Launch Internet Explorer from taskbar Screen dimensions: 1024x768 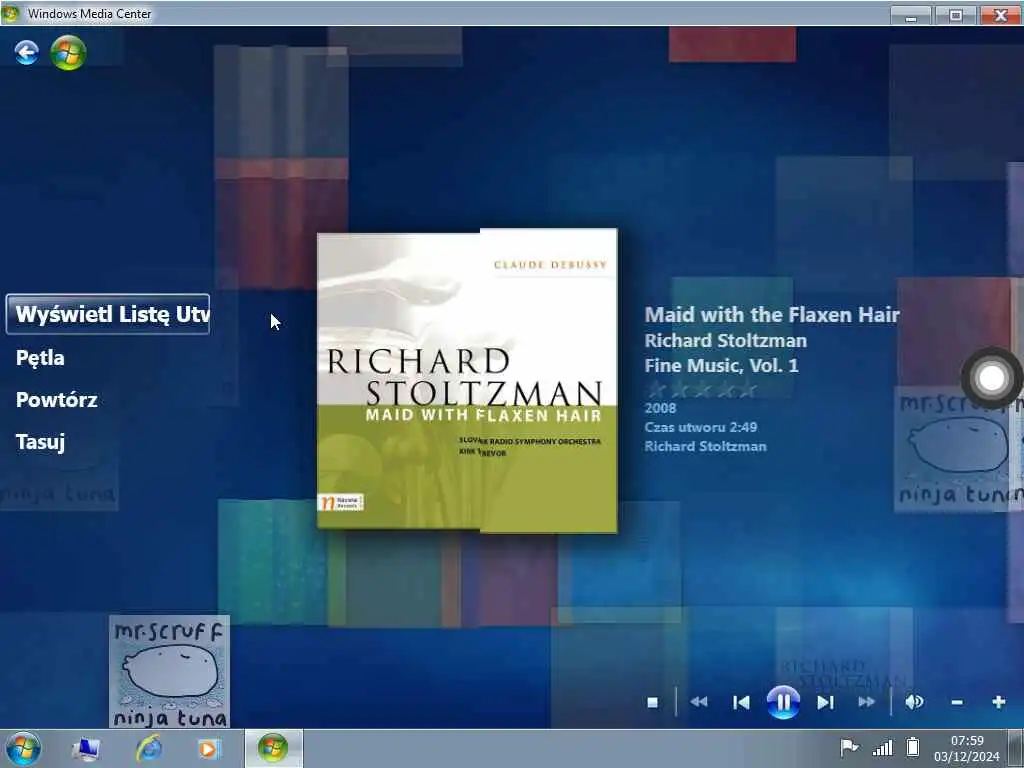pos(149,748)
